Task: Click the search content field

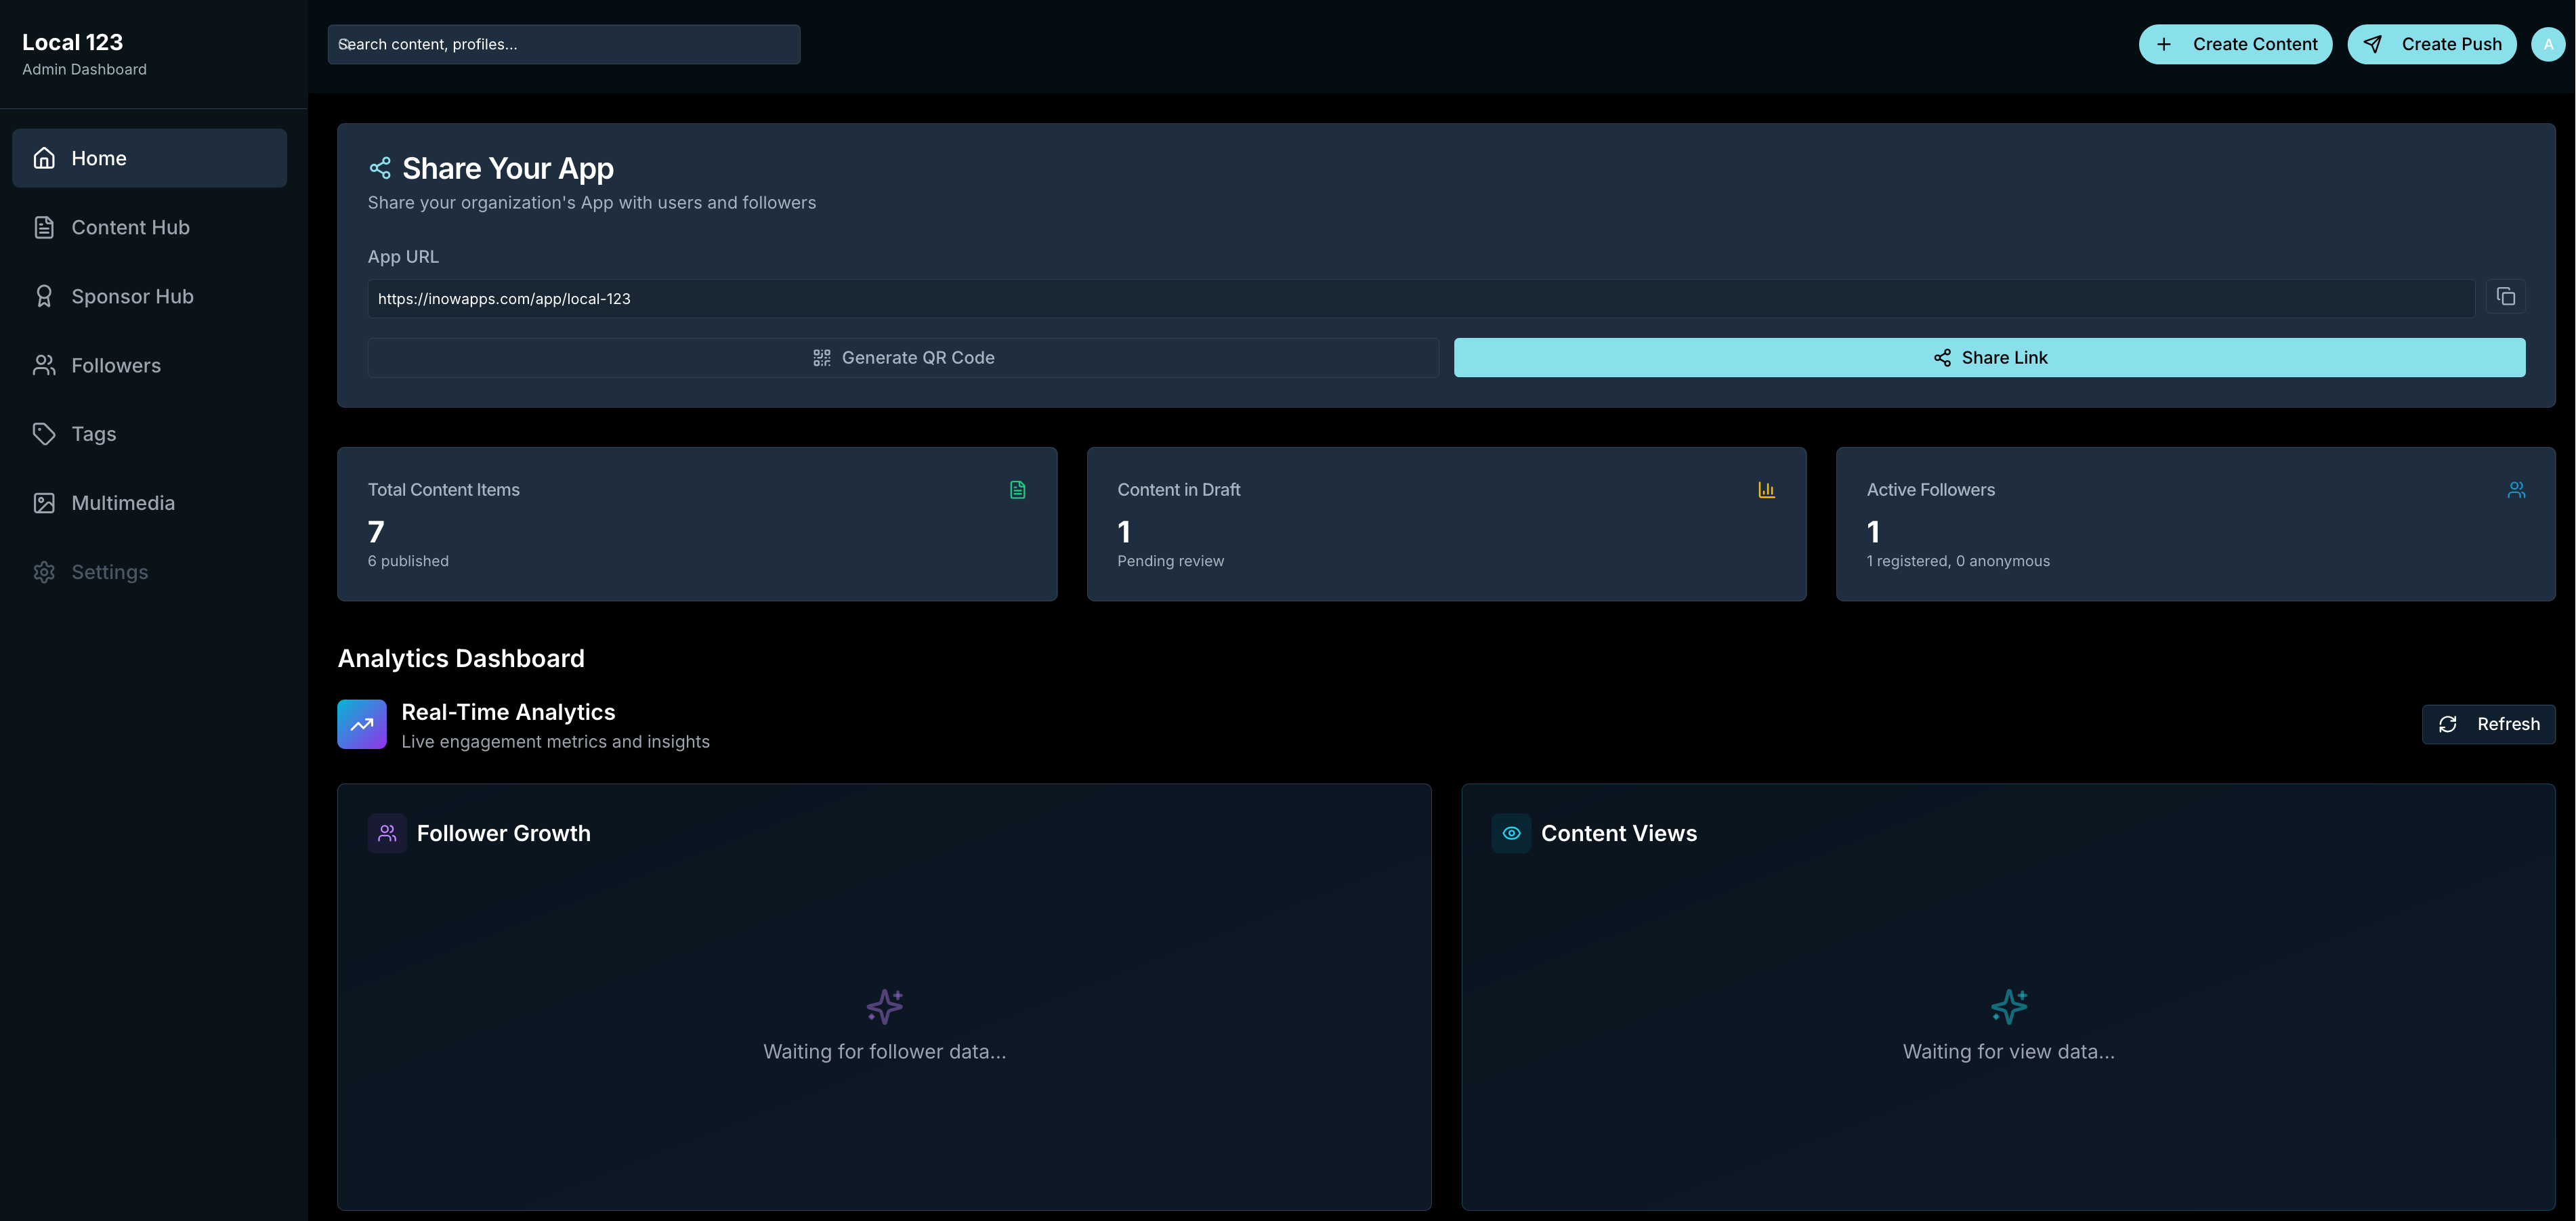Action: tap(563, 44)
